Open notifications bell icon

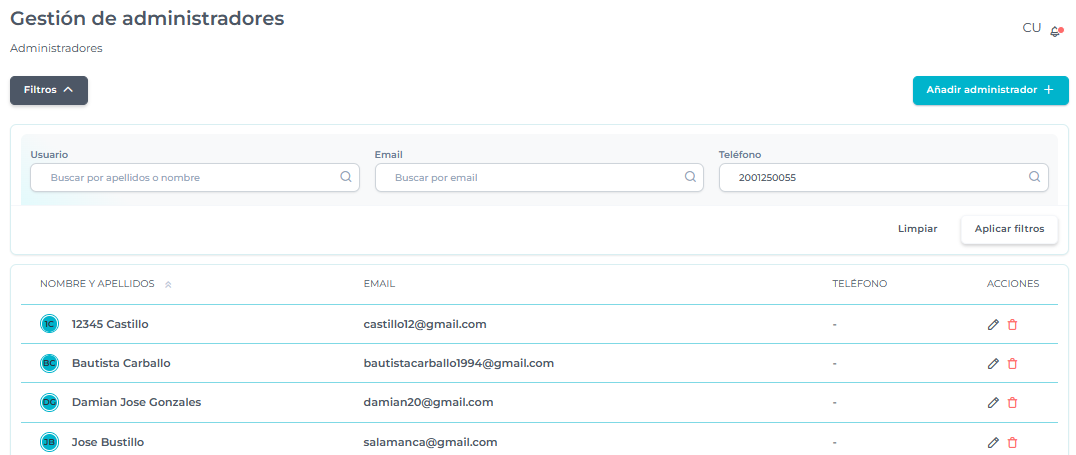pyautogui.click(x=1055, y=31)
